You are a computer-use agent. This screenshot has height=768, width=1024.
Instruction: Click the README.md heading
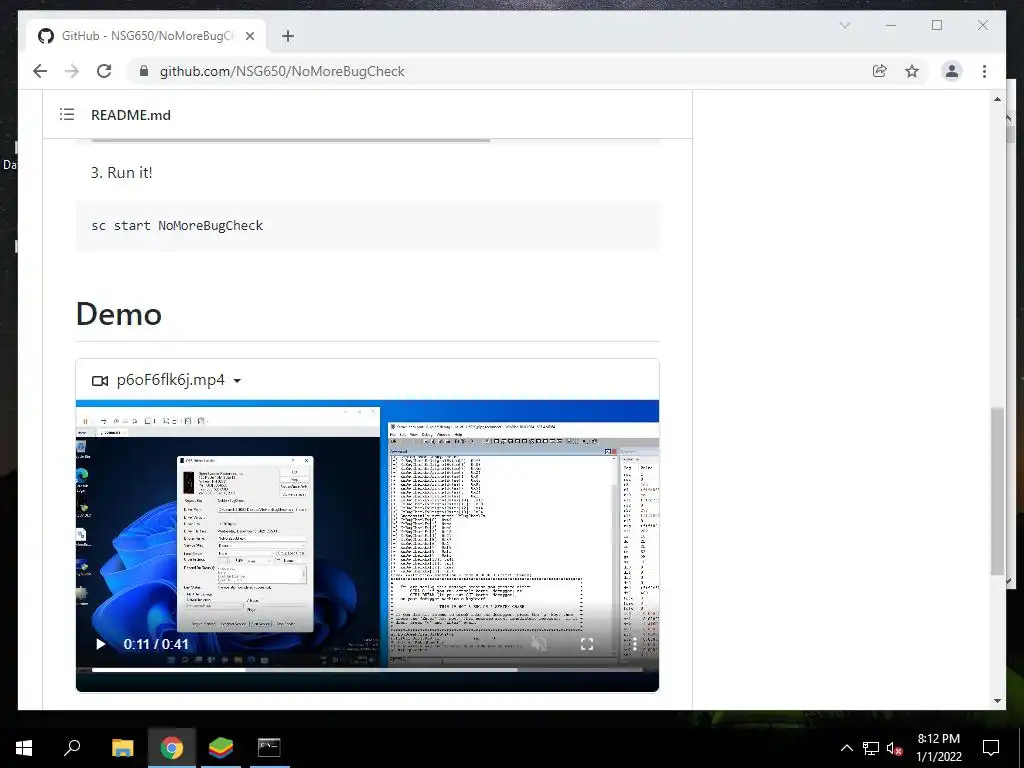[x=131, y=115]
